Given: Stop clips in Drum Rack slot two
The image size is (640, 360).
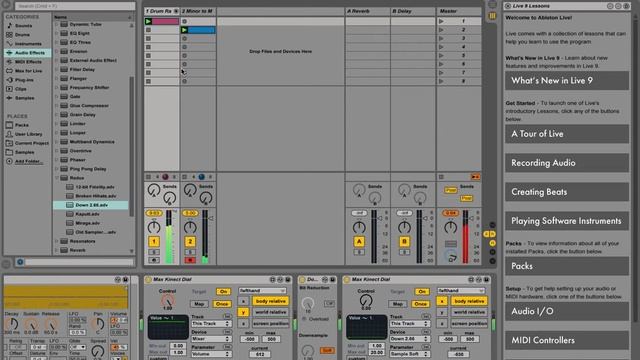Looking at the screenshot, I should click(148, 30).
